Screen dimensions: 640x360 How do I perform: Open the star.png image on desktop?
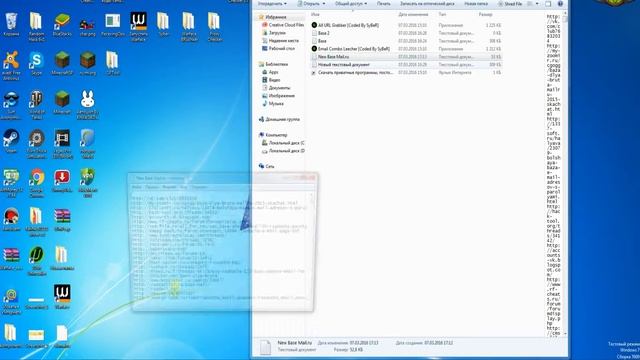click(87, 27)
